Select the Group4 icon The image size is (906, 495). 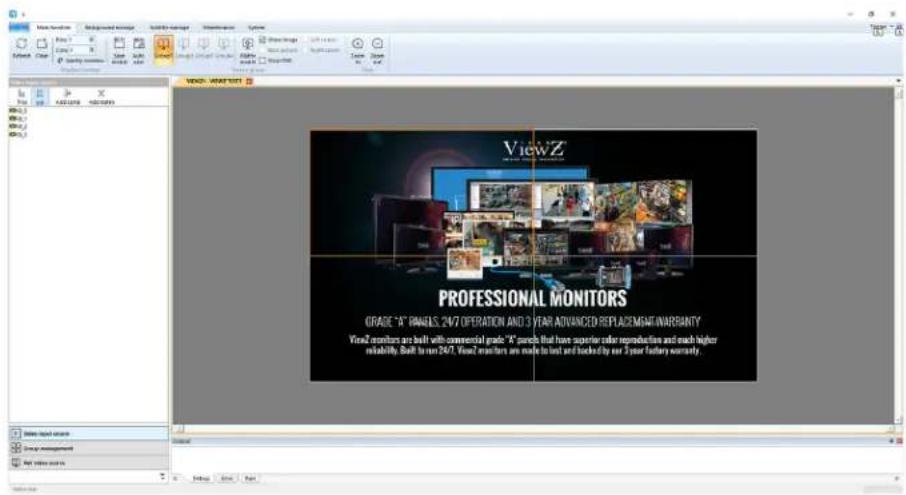pos(224,49)
